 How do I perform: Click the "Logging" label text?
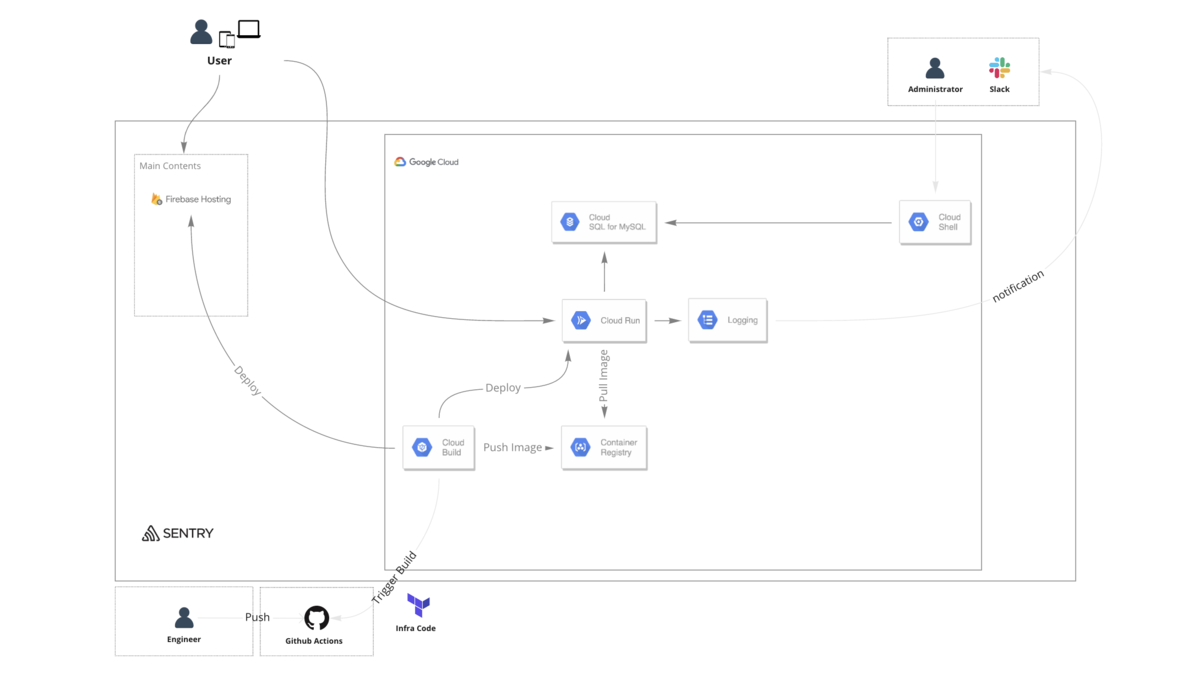coord(742,320)
